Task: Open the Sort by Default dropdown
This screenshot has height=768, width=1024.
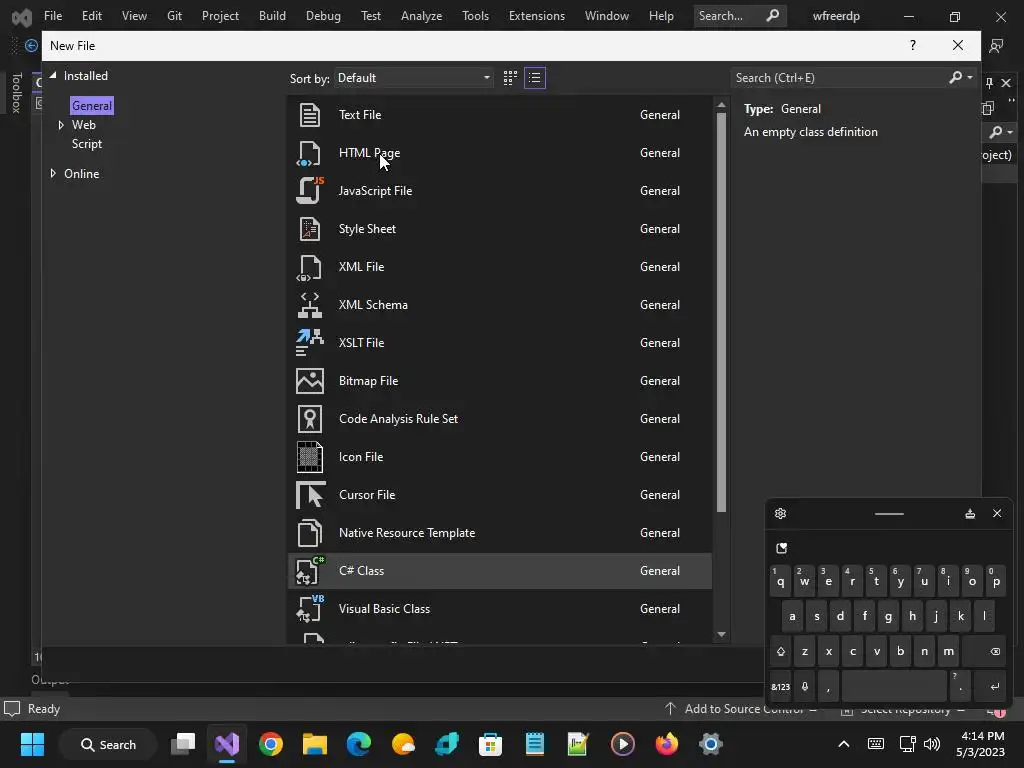Action: click(414, 78)
